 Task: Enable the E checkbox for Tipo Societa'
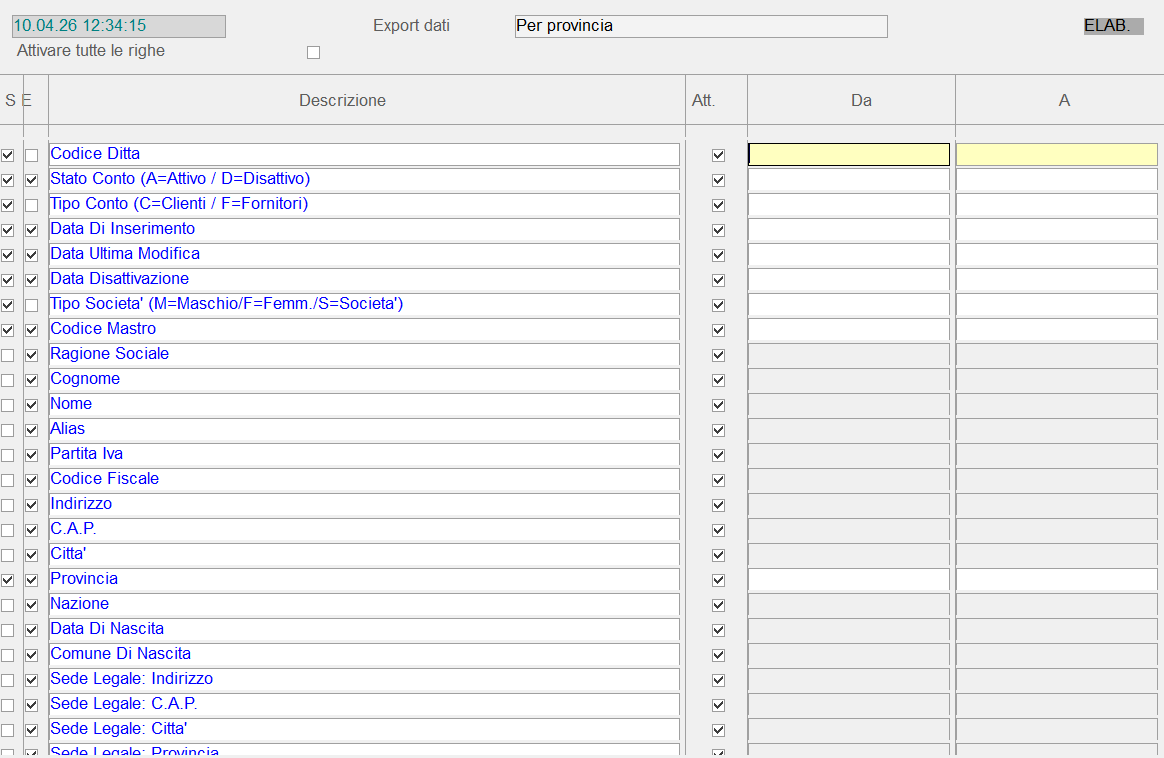[x=32, y=305]
